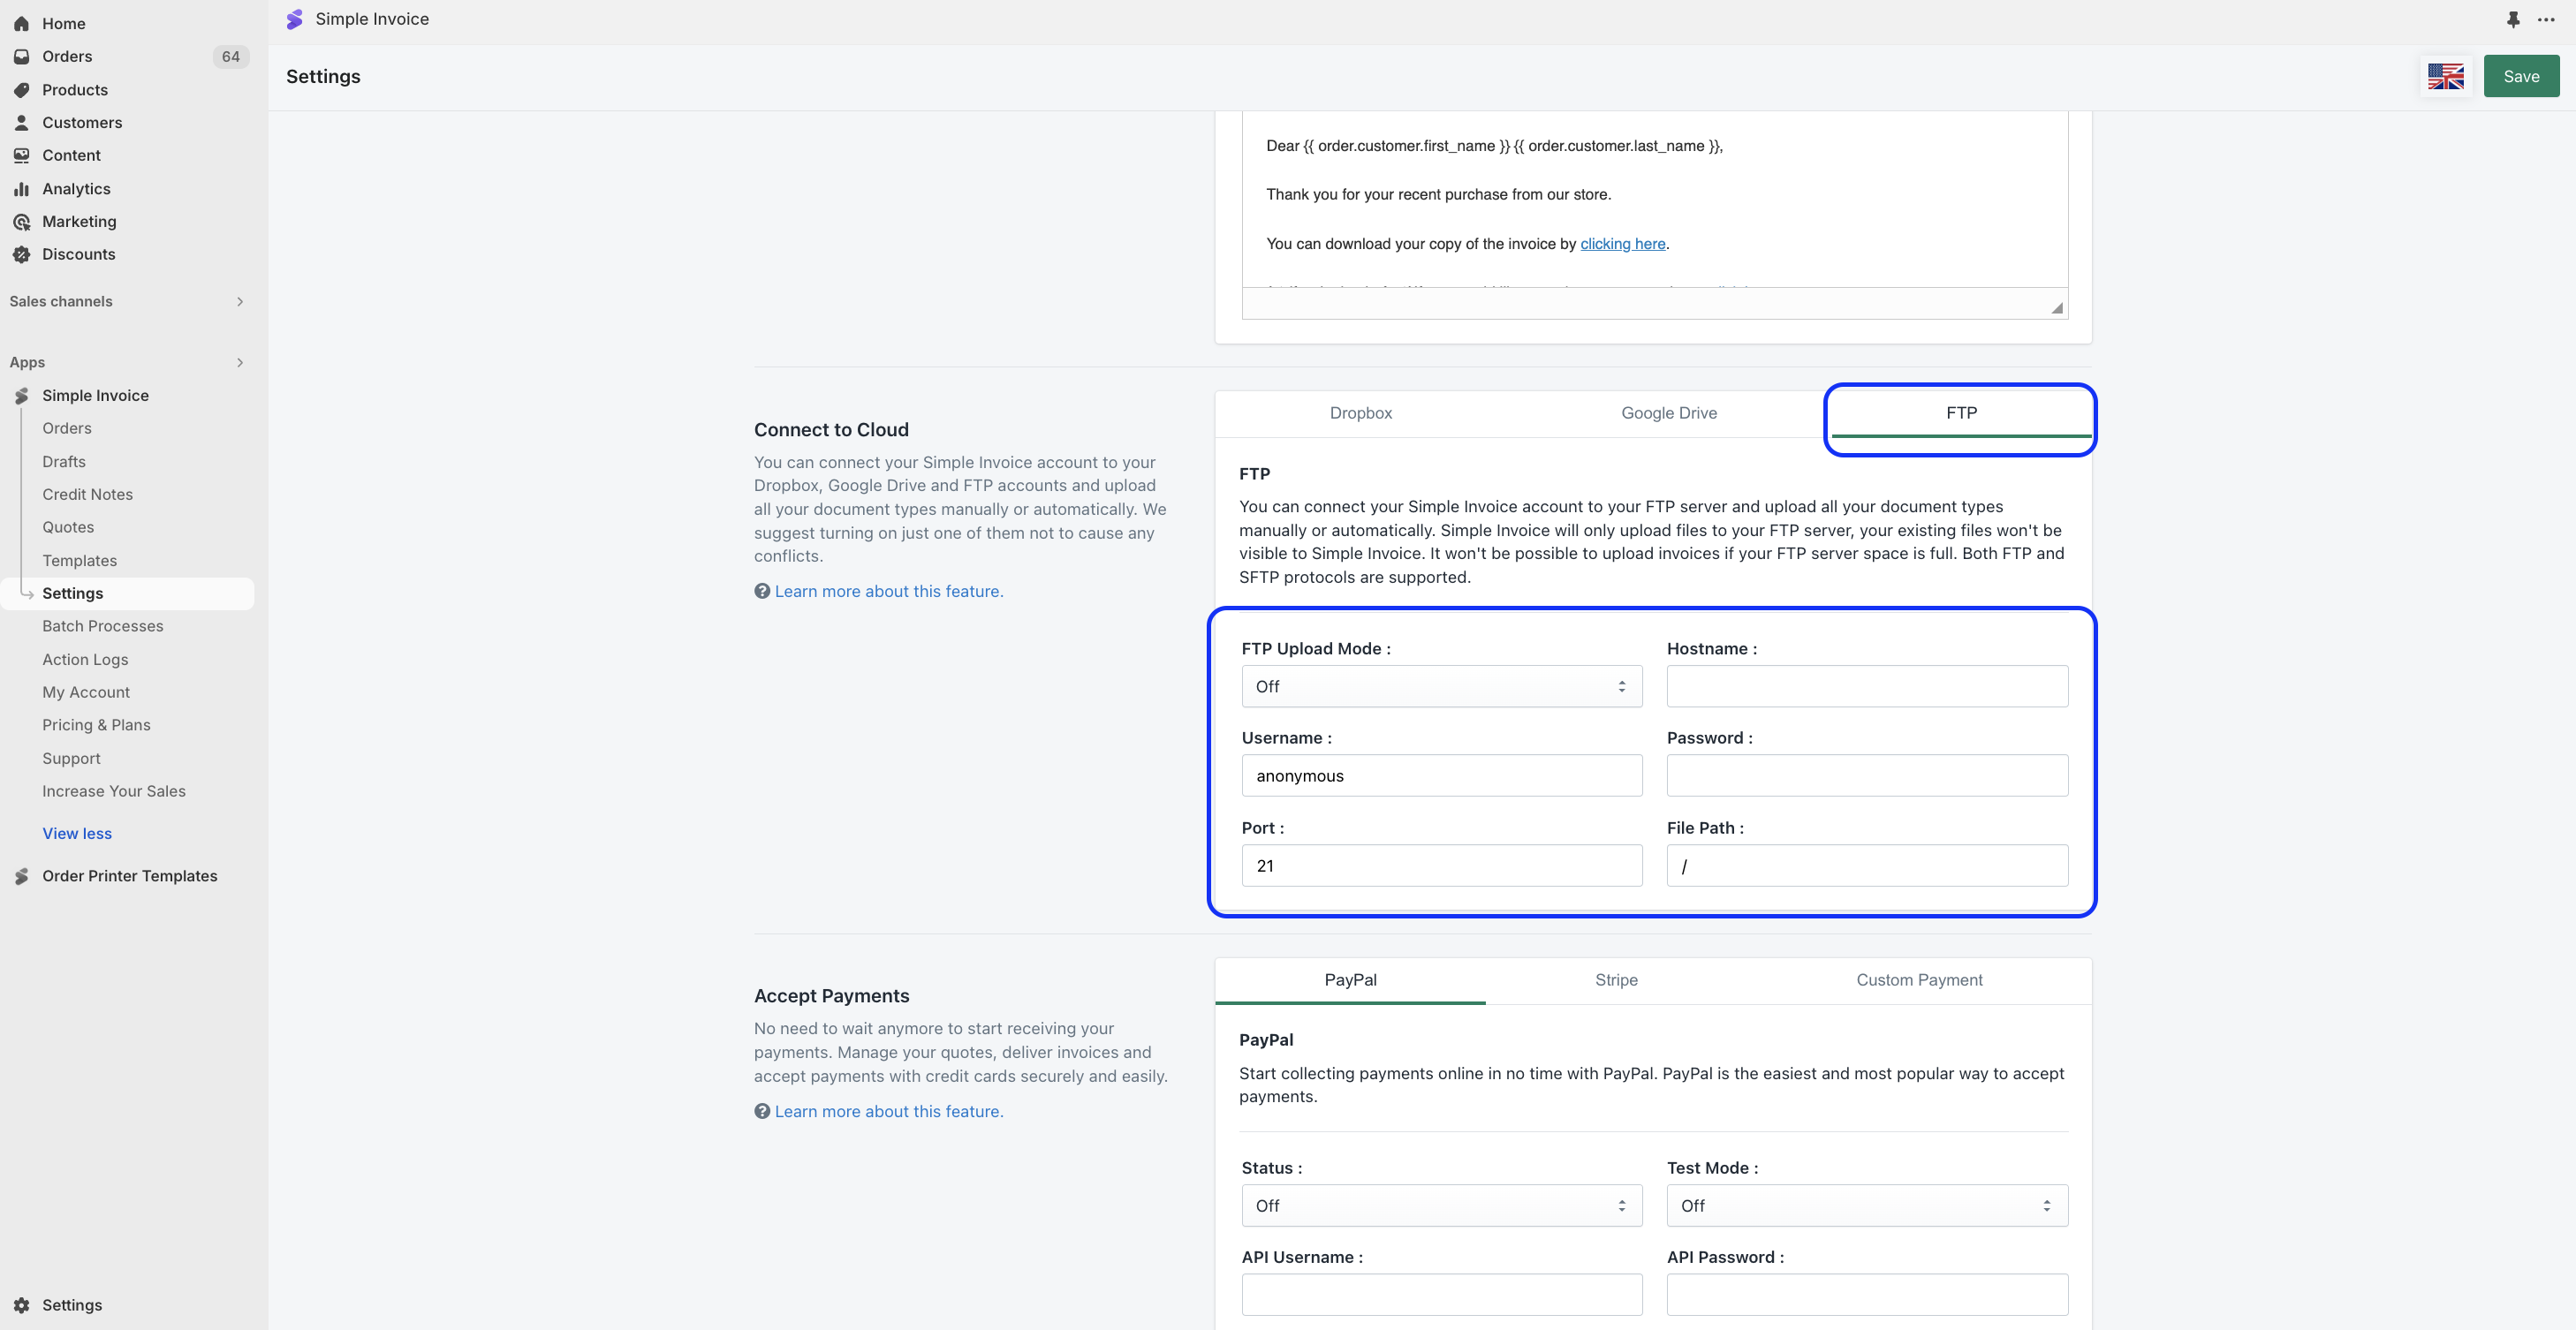The height and width of the screenshot is (1330, 2576).
Task: Collapse the Apps section
Action: point(239,362)
